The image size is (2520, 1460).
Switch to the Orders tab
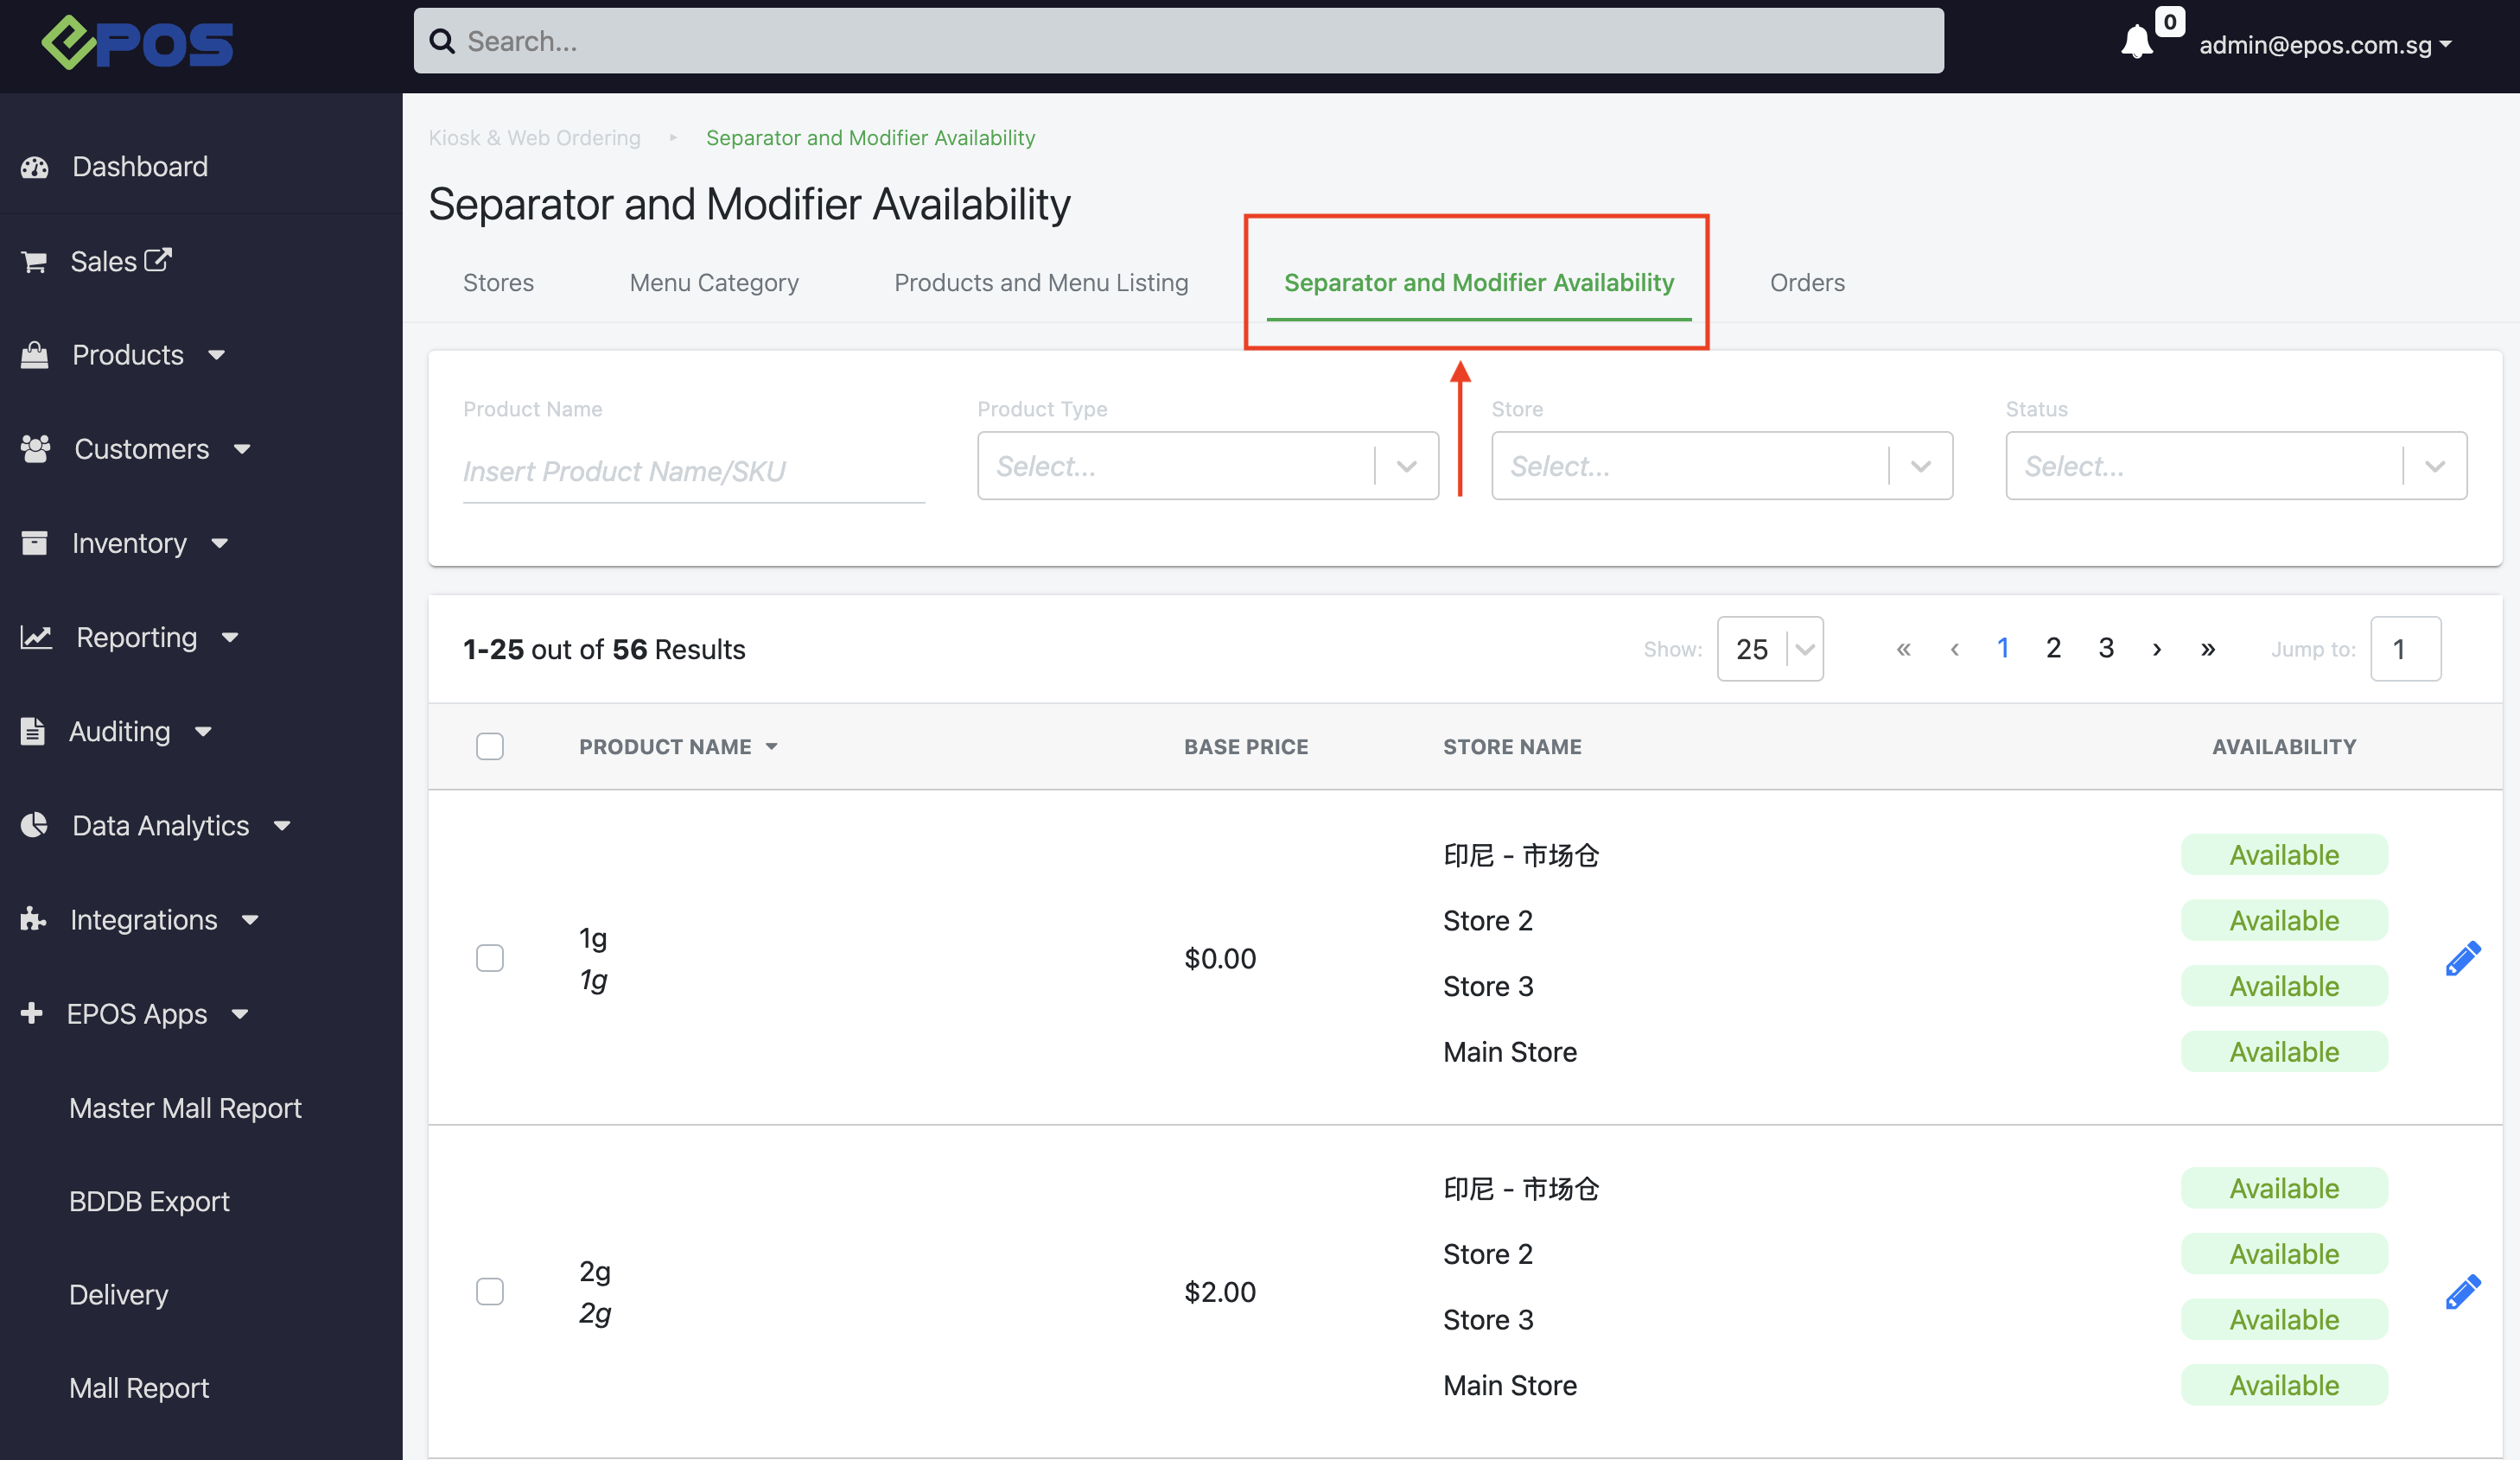coord(1807,283)
